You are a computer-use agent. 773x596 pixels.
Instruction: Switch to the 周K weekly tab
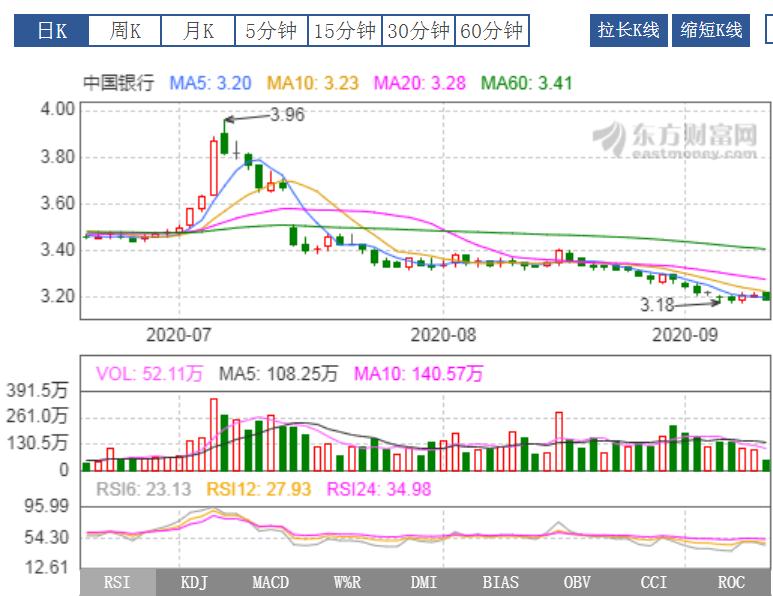click(x=125, y=31)
